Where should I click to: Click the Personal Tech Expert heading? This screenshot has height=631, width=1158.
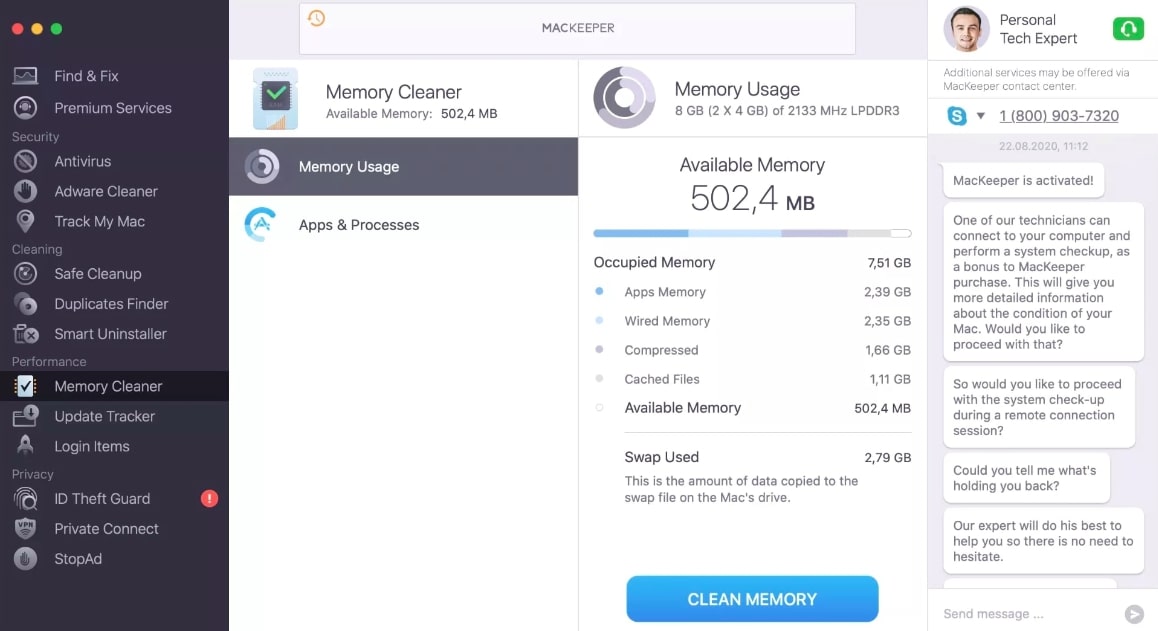(1038, 29)
